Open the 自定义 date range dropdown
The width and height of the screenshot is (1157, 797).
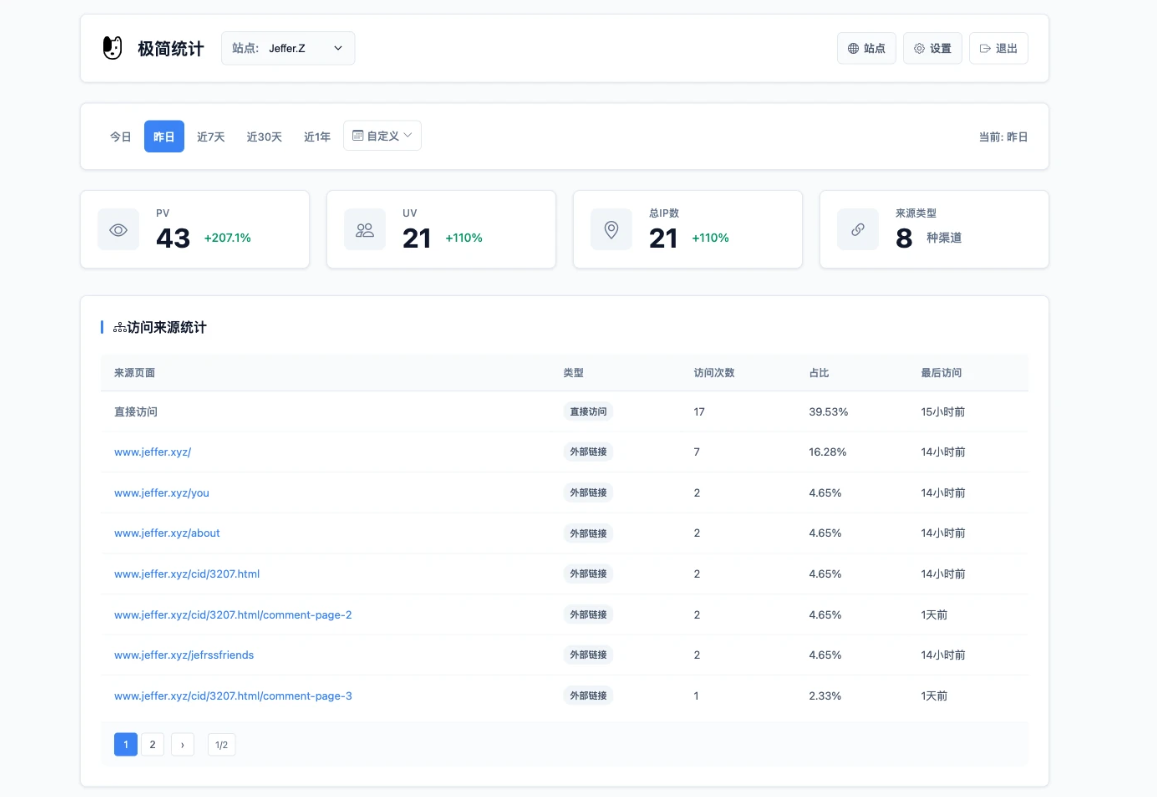tap(382, 136)
